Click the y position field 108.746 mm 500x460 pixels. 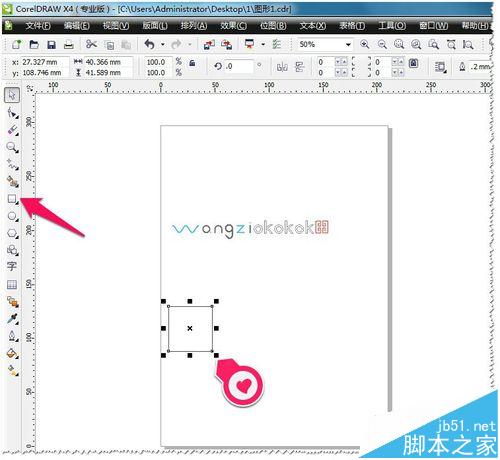pyautogui.click(x=45, y=72)
